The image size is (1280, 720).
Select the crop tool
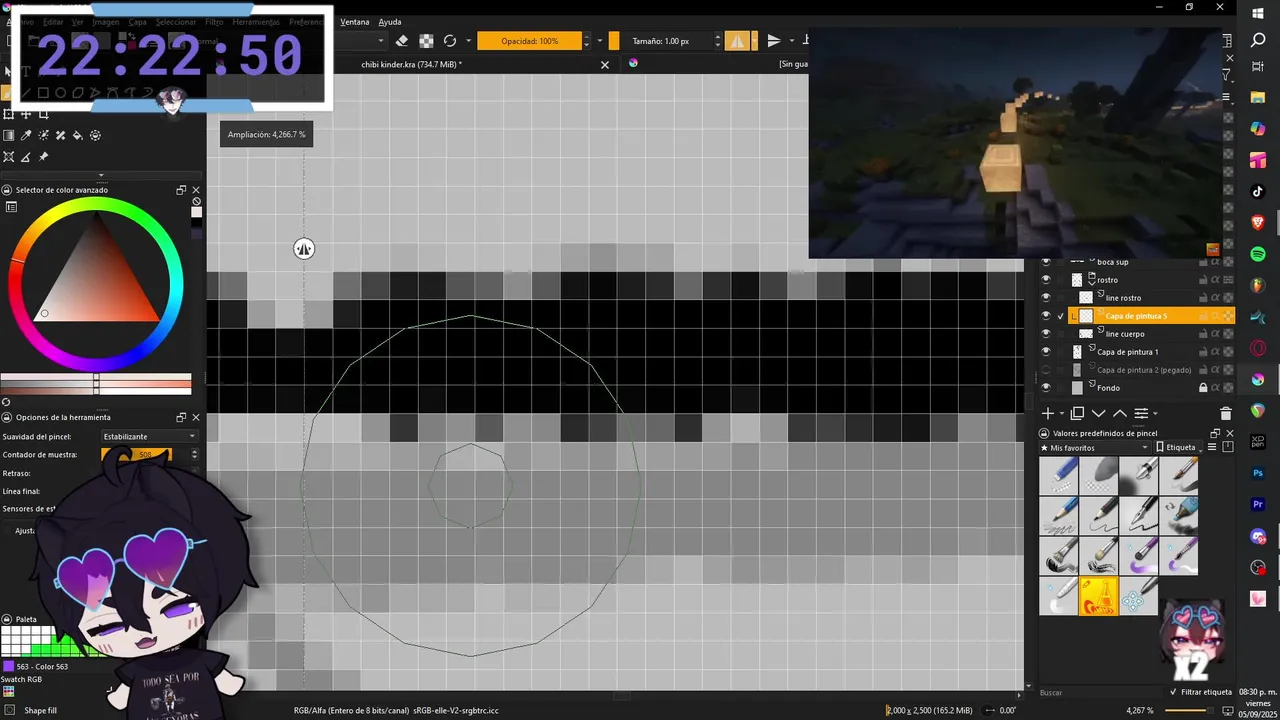pos(43,114)
